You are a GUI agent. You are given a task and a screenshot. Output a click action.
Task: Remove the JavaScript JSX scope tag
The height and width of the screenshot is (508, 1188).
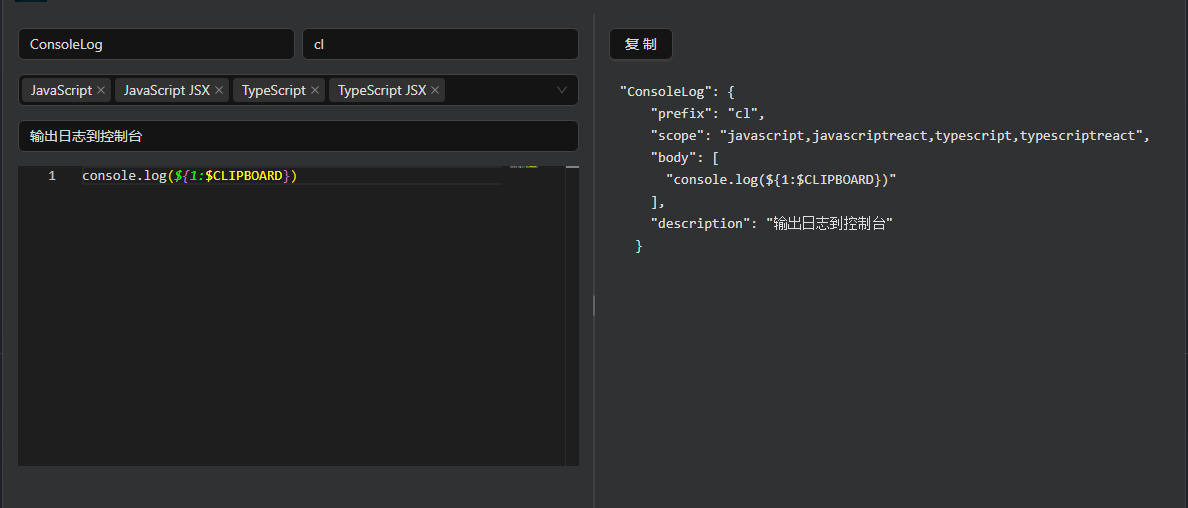(219, 90)
